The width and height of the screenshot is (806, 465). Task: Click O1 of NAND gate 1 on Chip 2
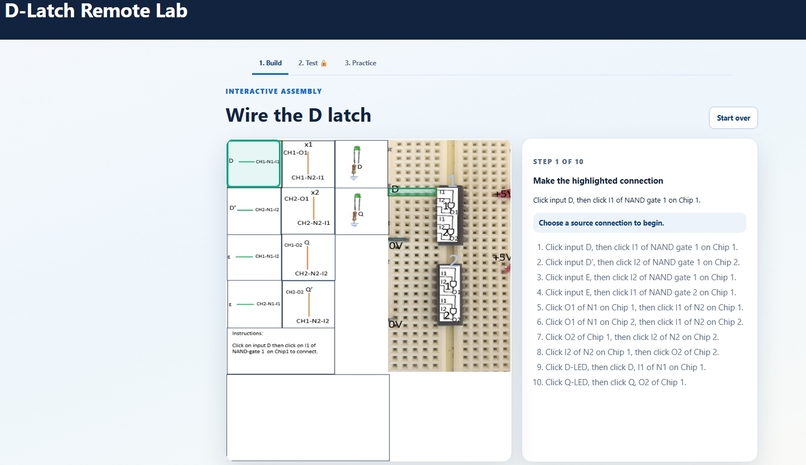pos(456,292)
